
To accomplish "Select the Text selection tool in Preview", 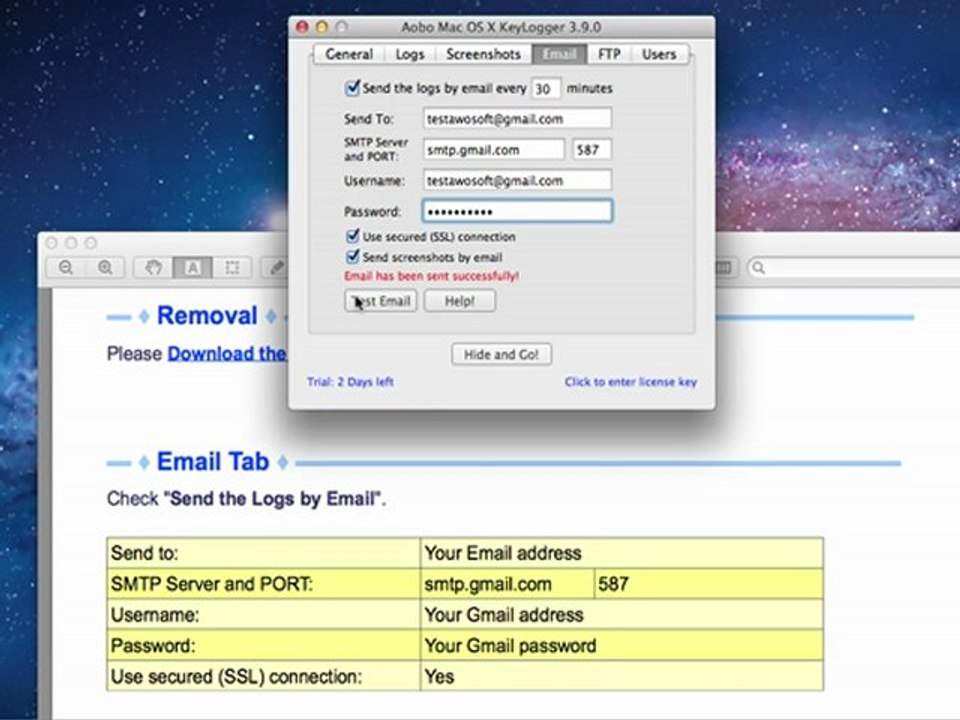I will pyautogui.click(x=192, y=268).
